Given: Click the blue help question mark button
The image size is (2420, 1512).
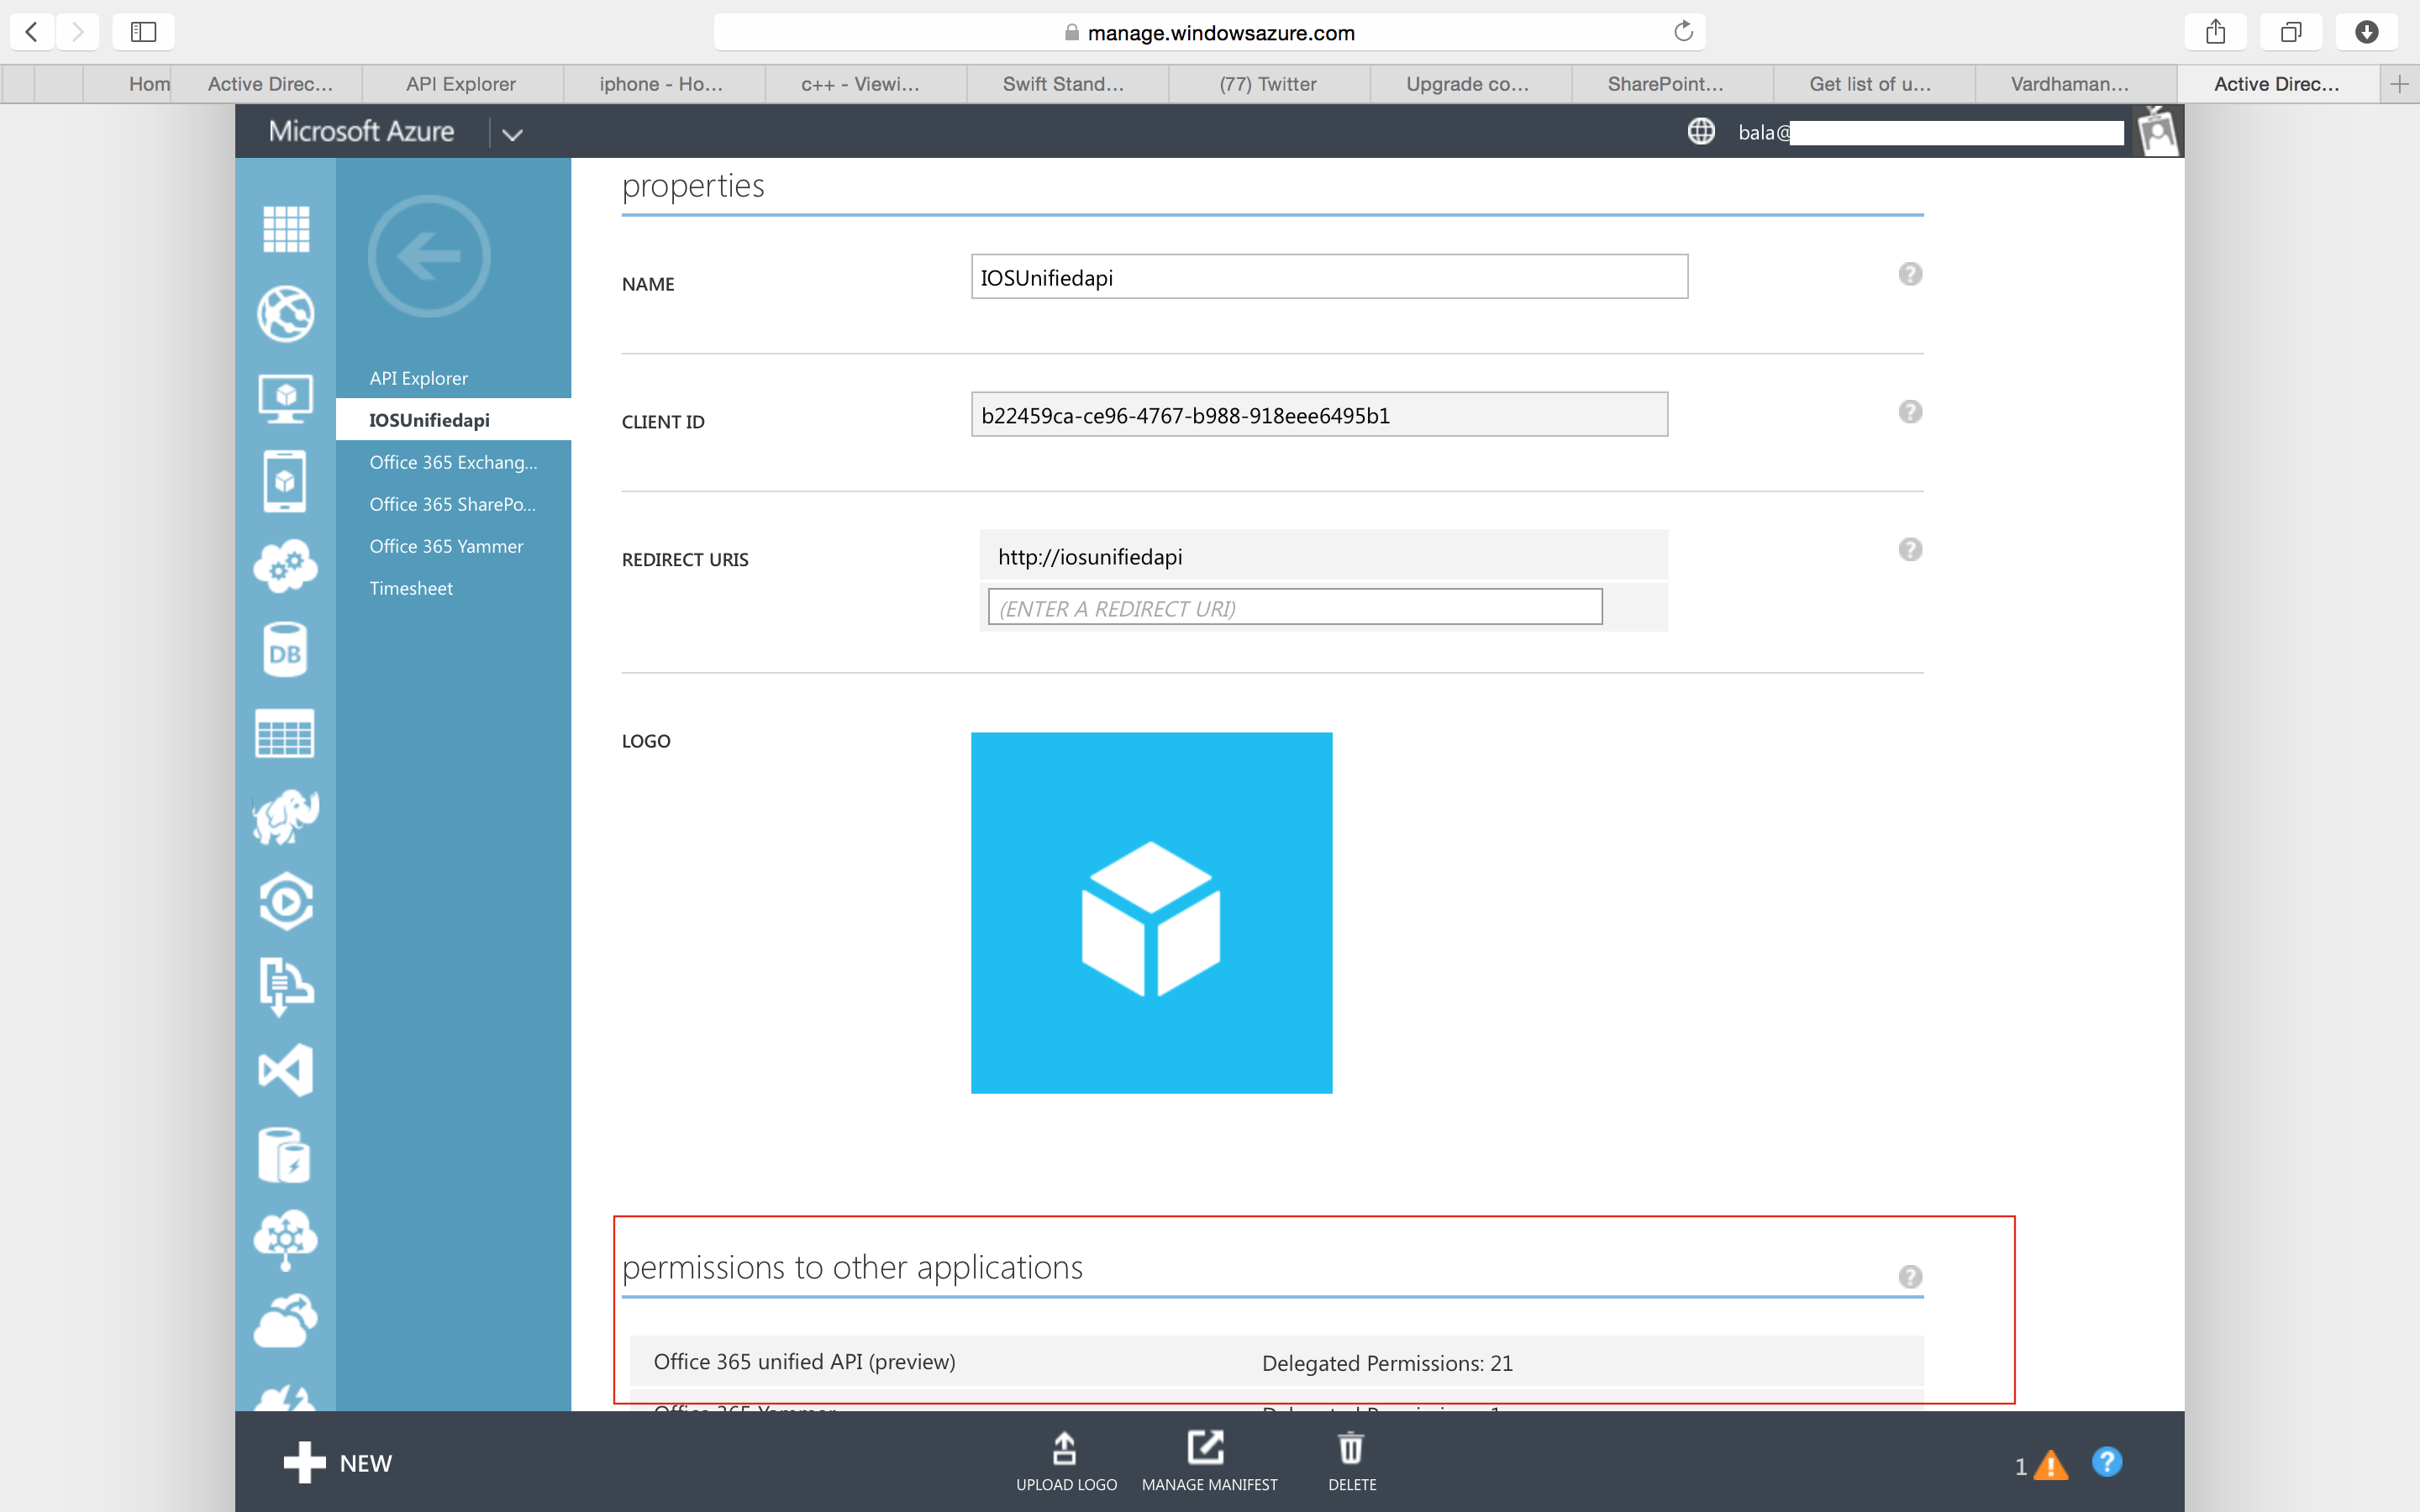Looking at the screenshot, I should pos(2106,1462).
